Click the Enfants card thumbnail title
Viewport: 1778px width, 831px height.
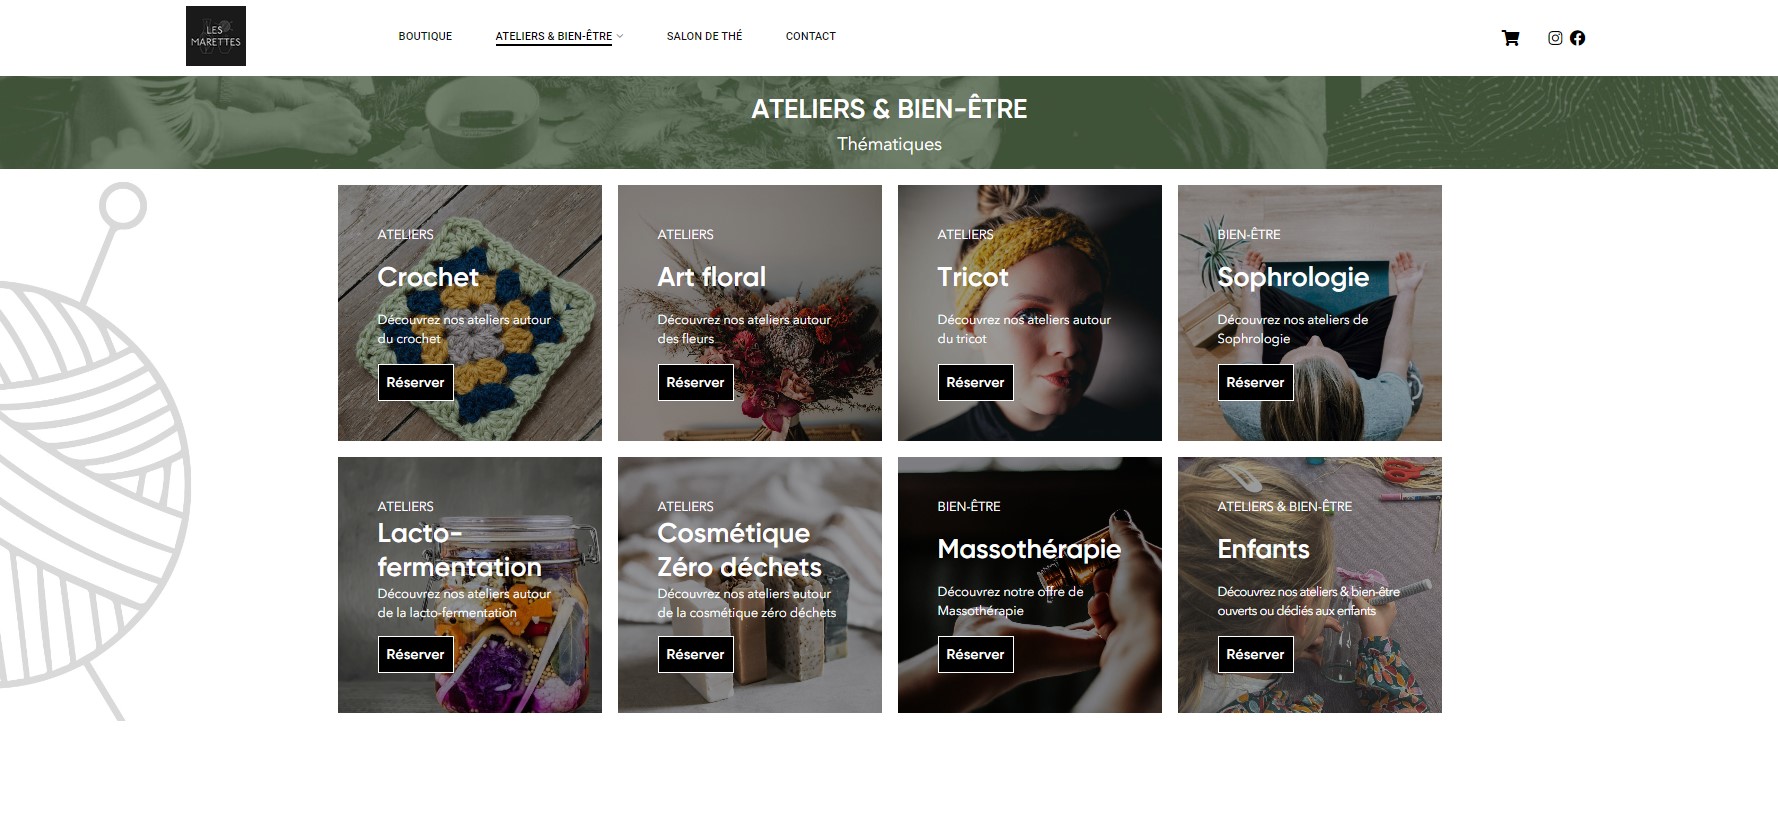(x=1263, y=549)
